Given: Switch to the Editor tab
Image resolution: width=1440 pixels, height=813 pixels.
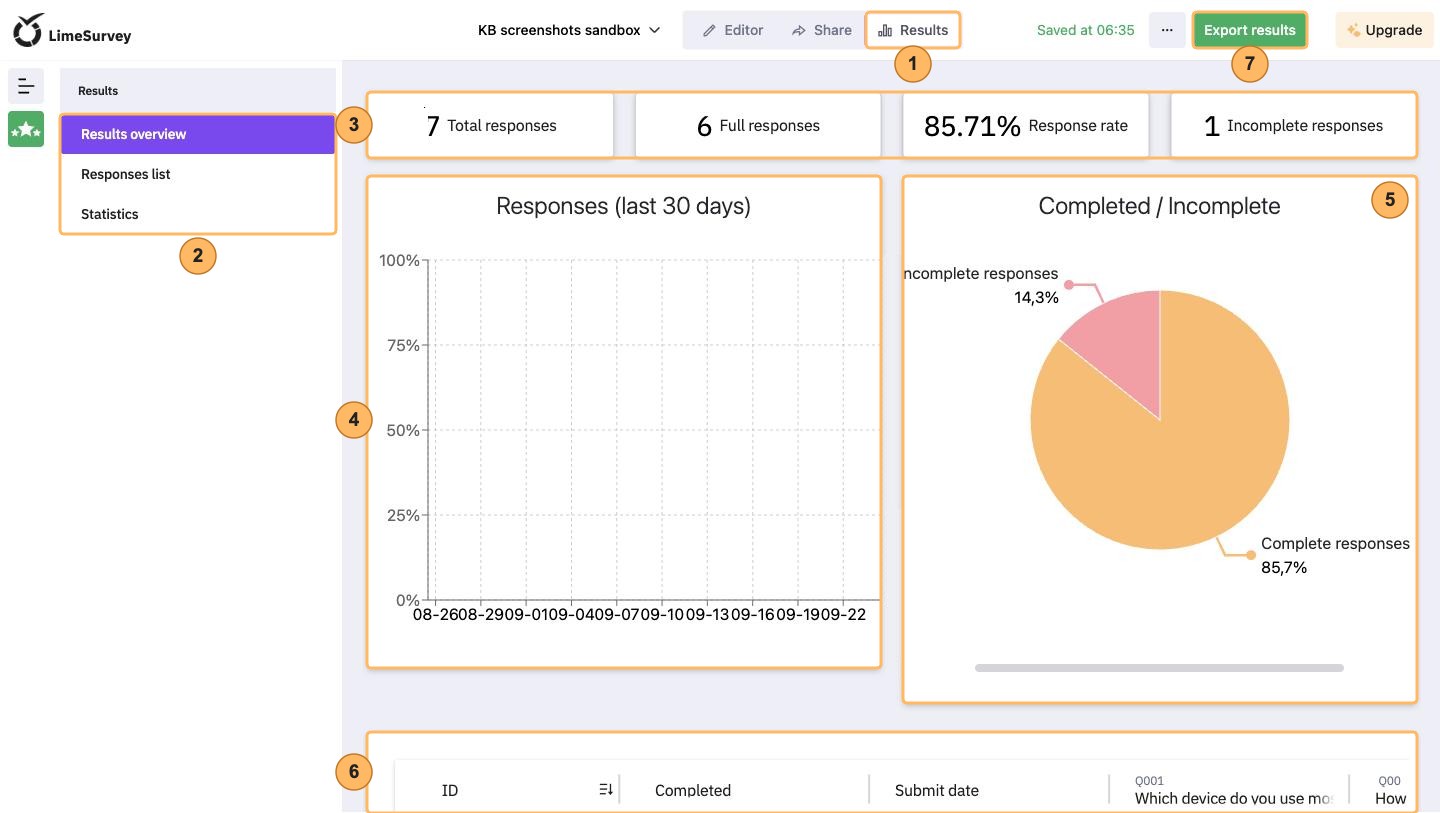Looking at the screenshot, I should point(733,30).
